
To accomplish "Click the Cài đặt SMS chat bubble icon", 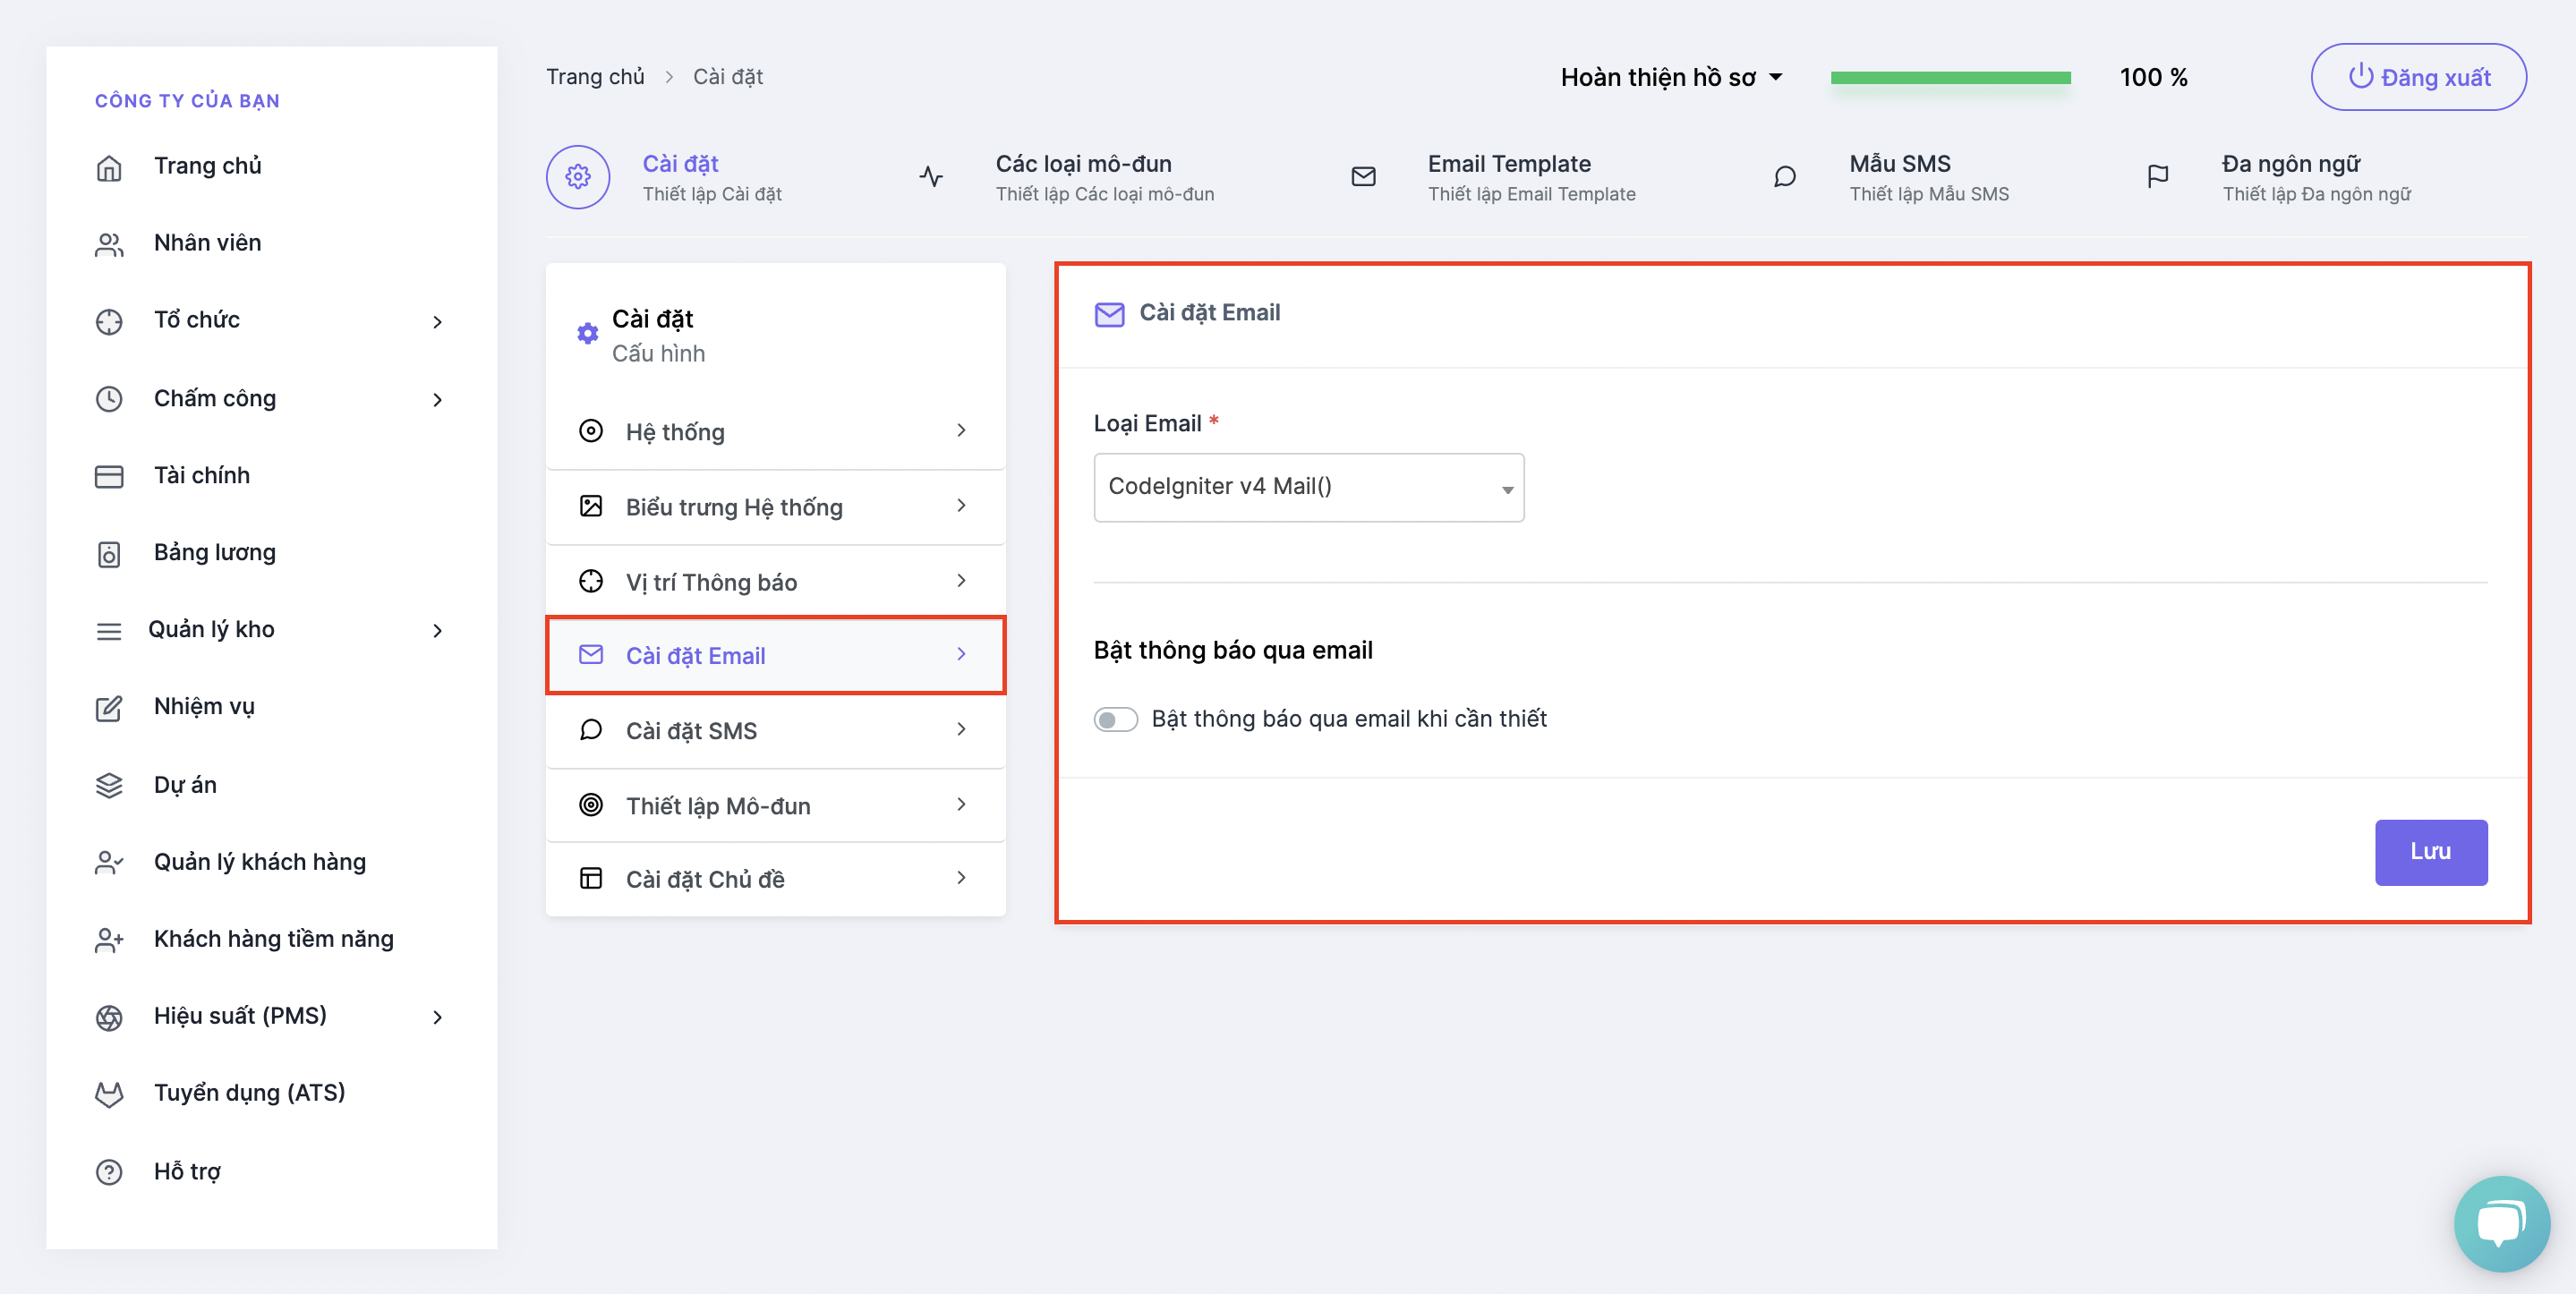I will (x=591, y=730).
